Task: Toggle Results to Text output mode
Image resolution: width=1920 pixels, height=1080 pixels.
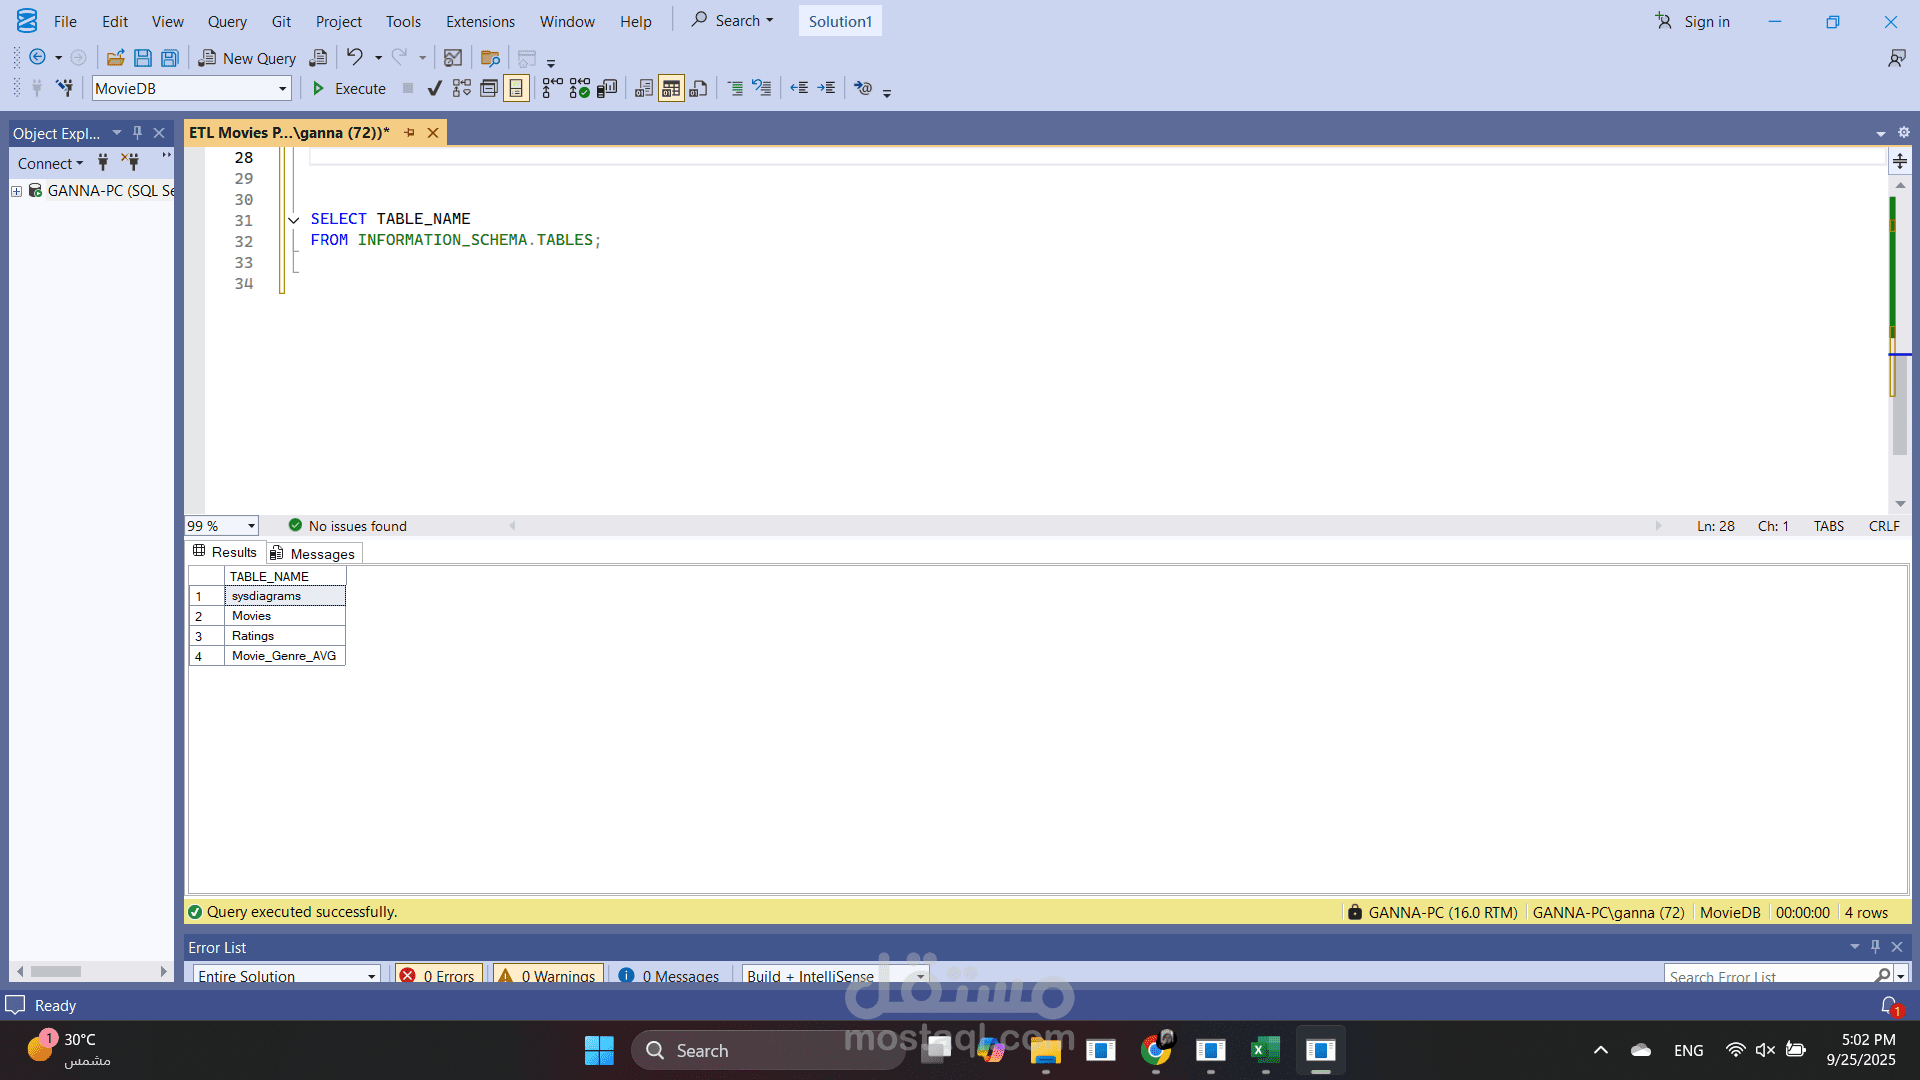Action: tap(644, 88)
